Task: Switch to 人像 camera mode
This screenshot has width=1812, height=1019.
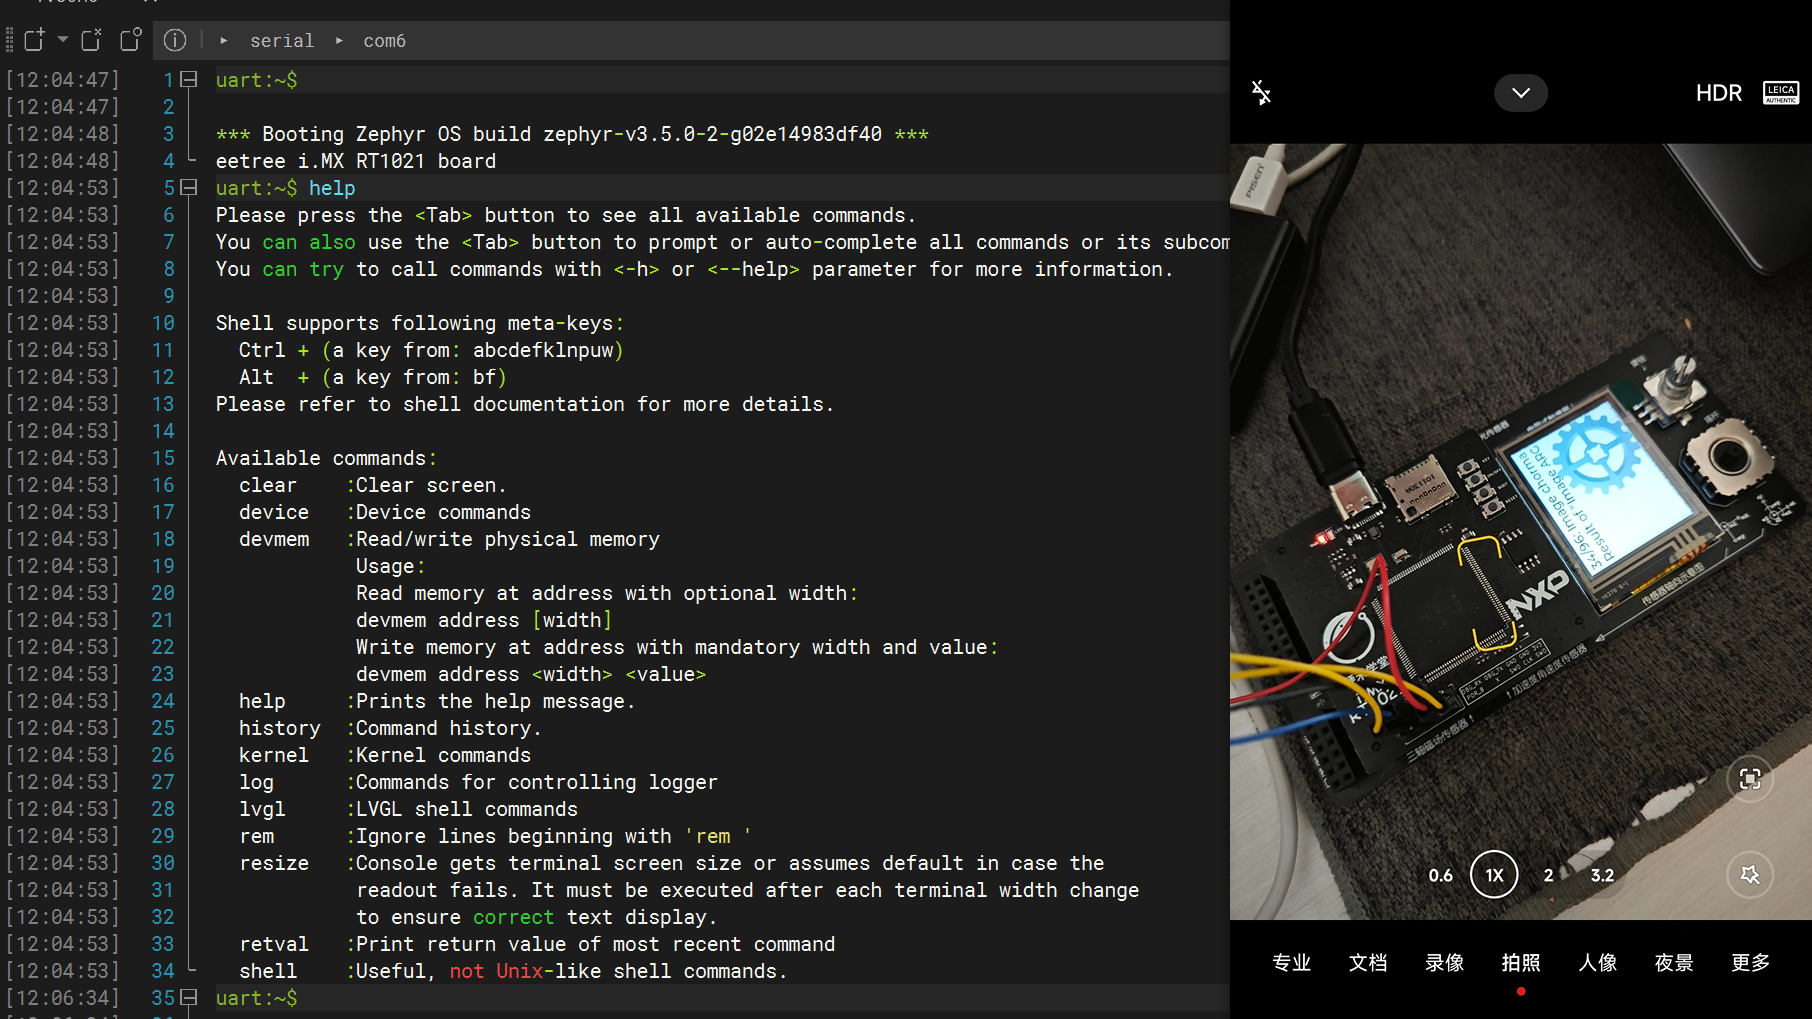Action: (x=1597, y=962)
